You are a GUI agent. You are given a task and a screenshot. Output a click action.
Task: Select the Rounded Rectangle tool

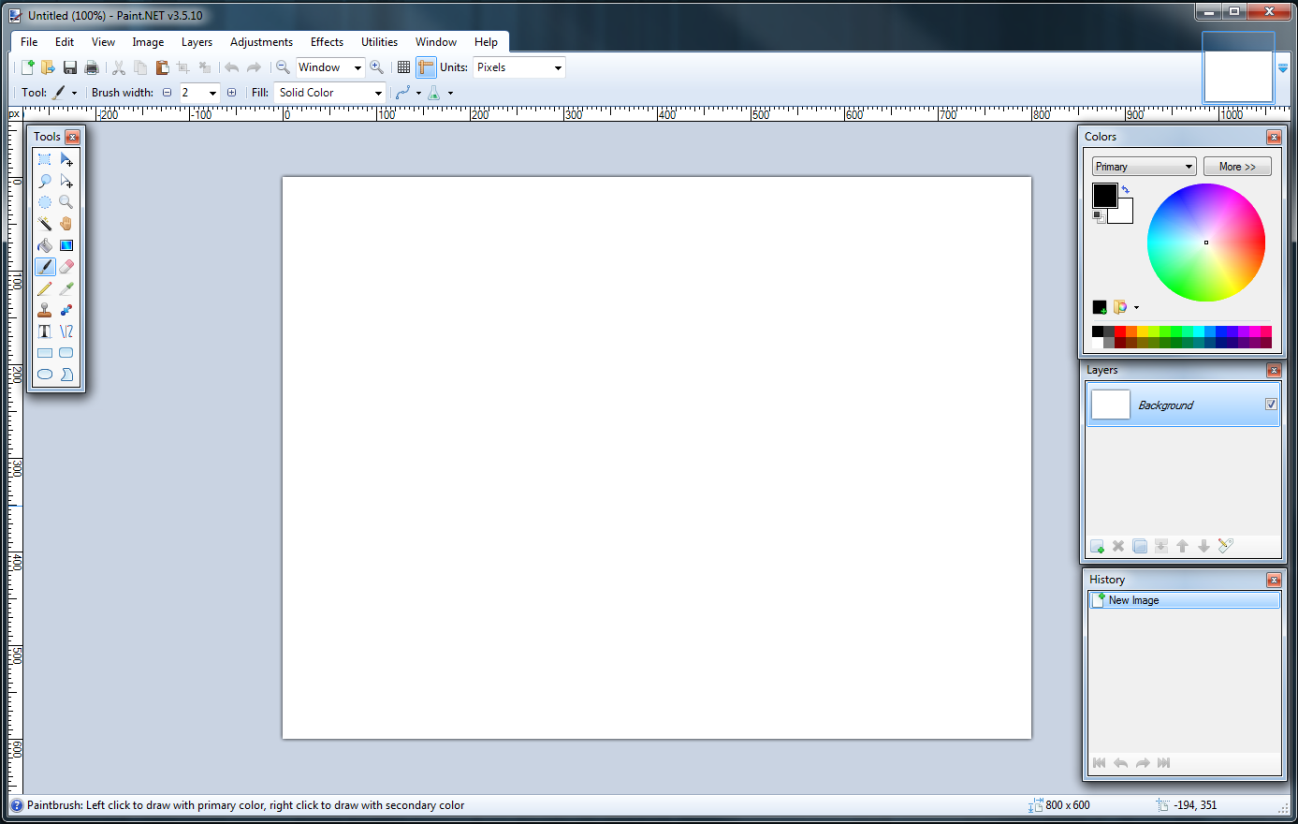click(66, 353)
